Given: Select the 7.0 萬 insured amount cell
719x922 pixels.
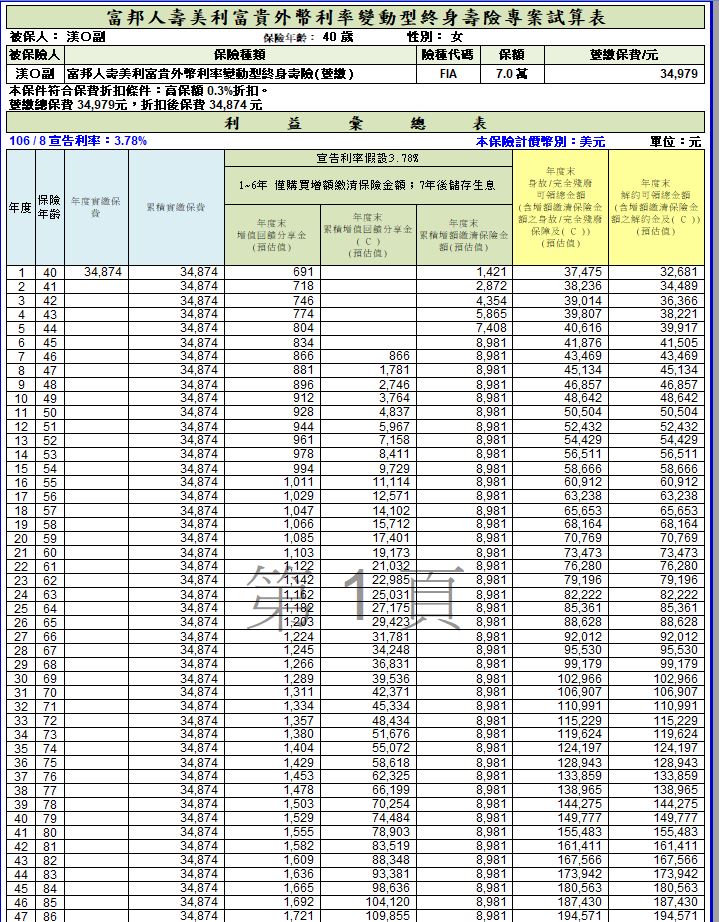Looking at the screenshot, I should [x=511, y=74].
